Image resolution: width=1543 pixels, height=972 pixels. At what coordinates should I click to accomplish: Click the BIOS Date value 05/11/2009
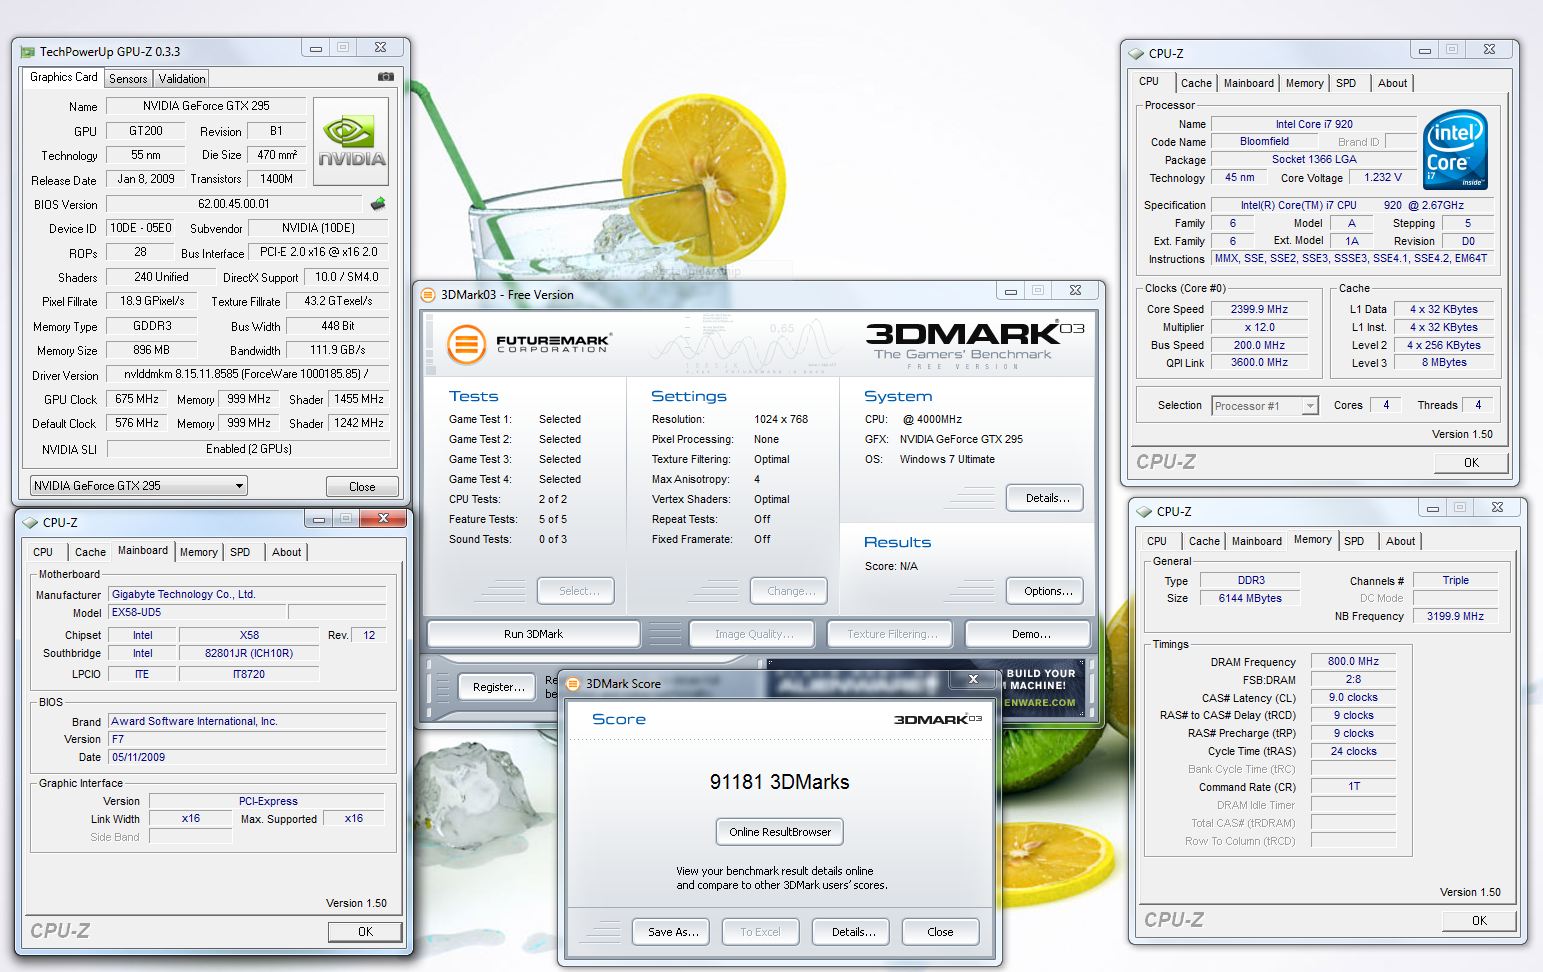tap(247, 757)
